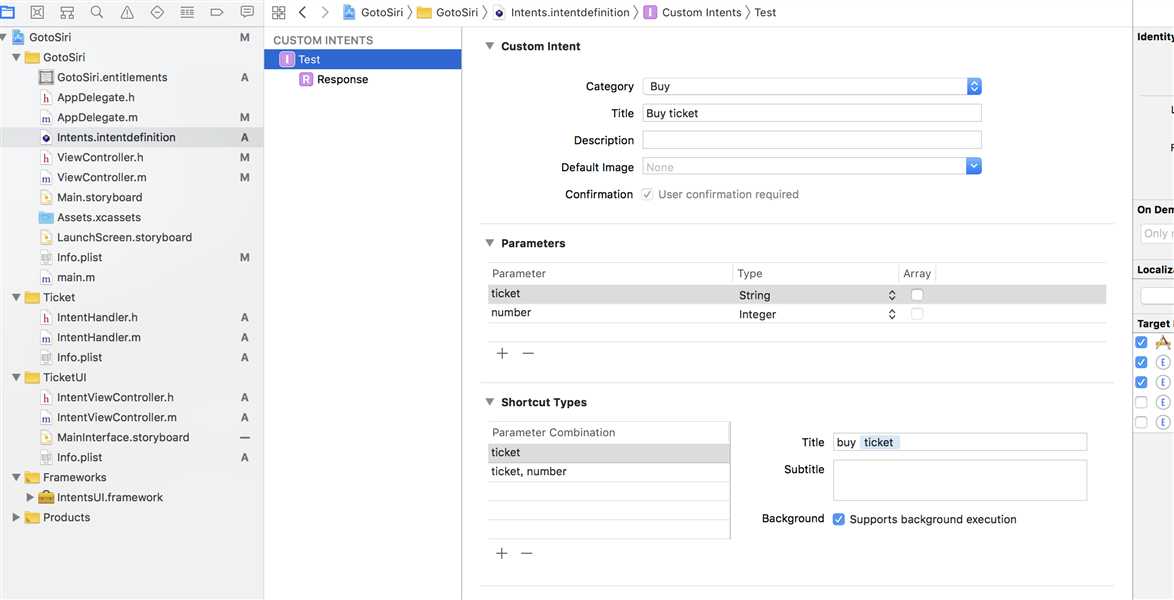
Task: Click Custom Intents in breadcrumb bar
Action: 693,12
